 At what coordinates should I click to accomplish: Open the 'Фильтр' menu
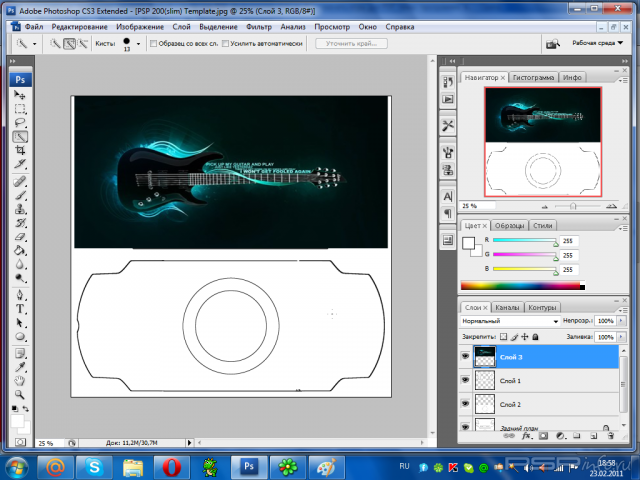coord(258,25)
